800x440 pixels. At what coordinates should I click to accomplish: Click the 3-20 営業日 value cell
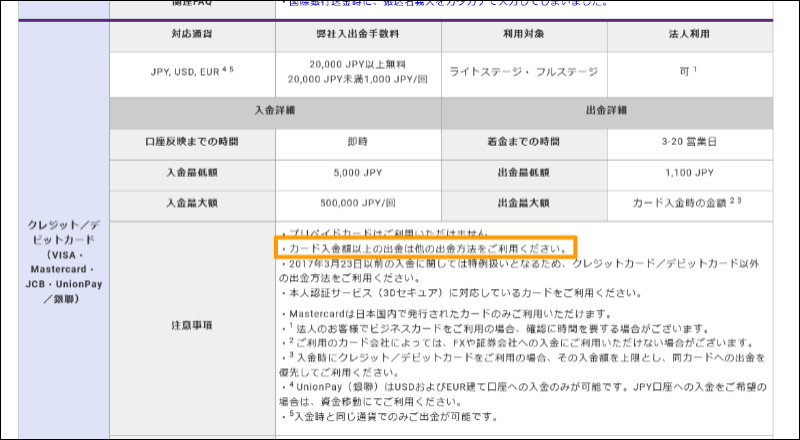[x=690, y=142]
